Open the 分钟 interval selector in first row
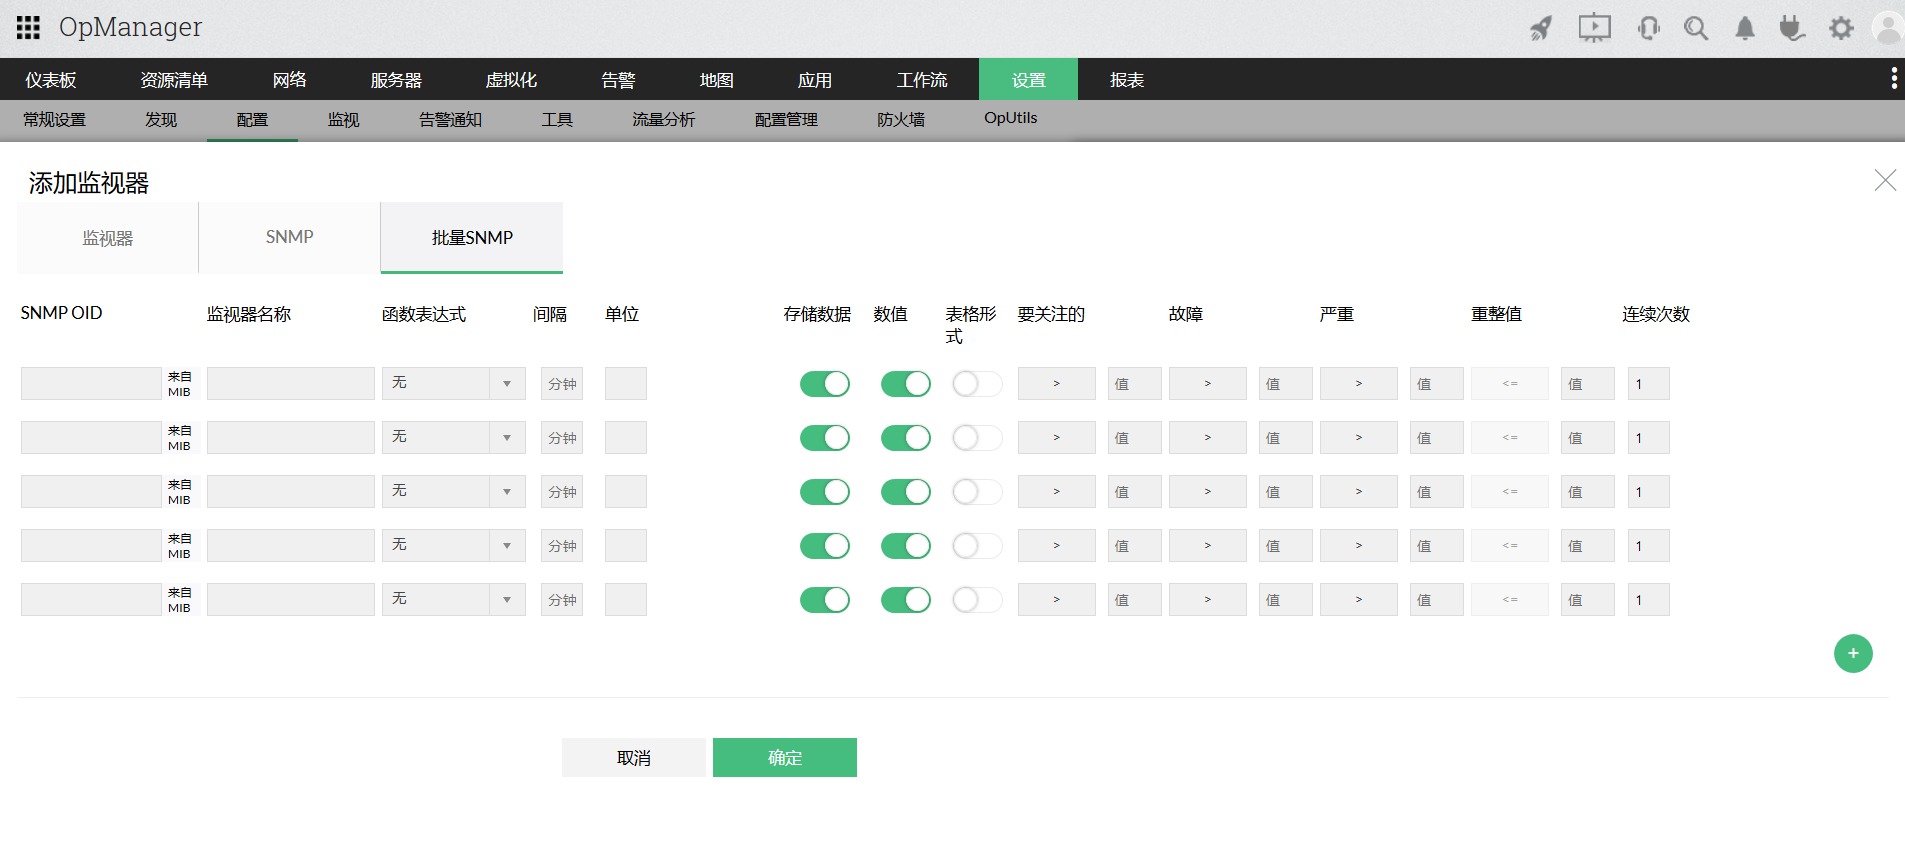The image size is (1905, 856). [562, 384]
